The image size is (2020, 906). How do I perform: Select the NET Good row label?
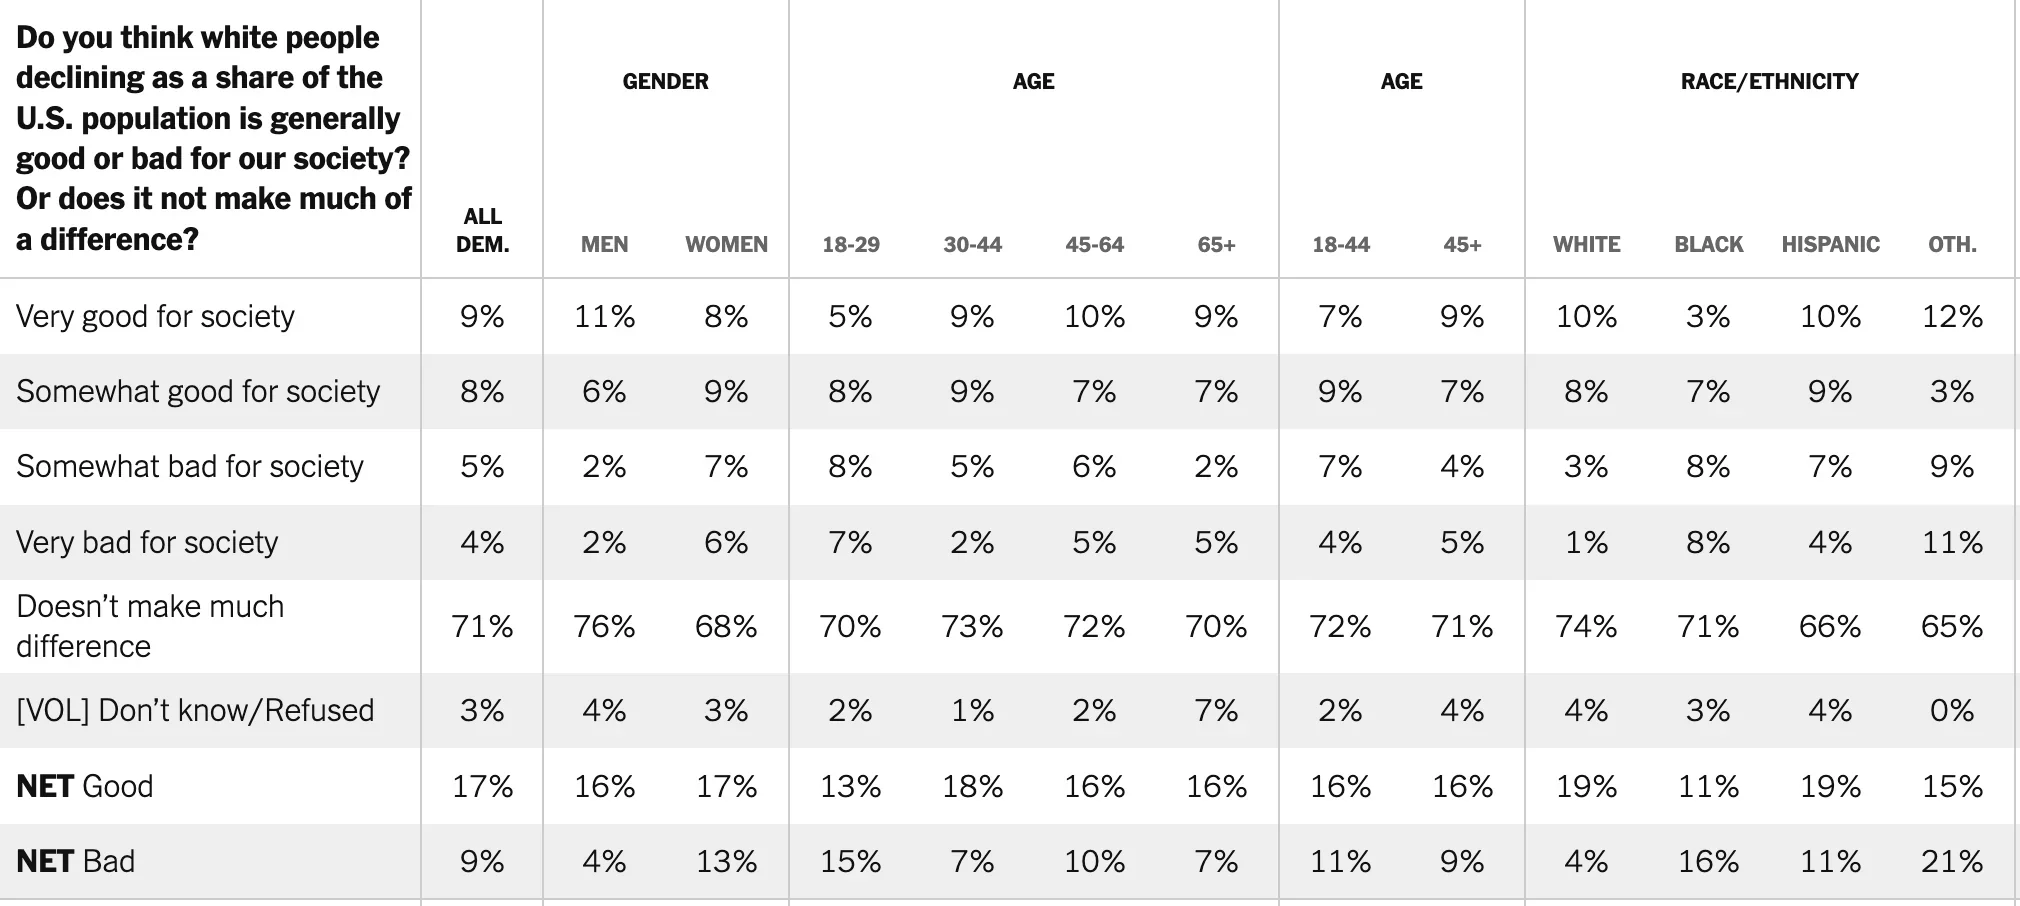click(85, 786)
